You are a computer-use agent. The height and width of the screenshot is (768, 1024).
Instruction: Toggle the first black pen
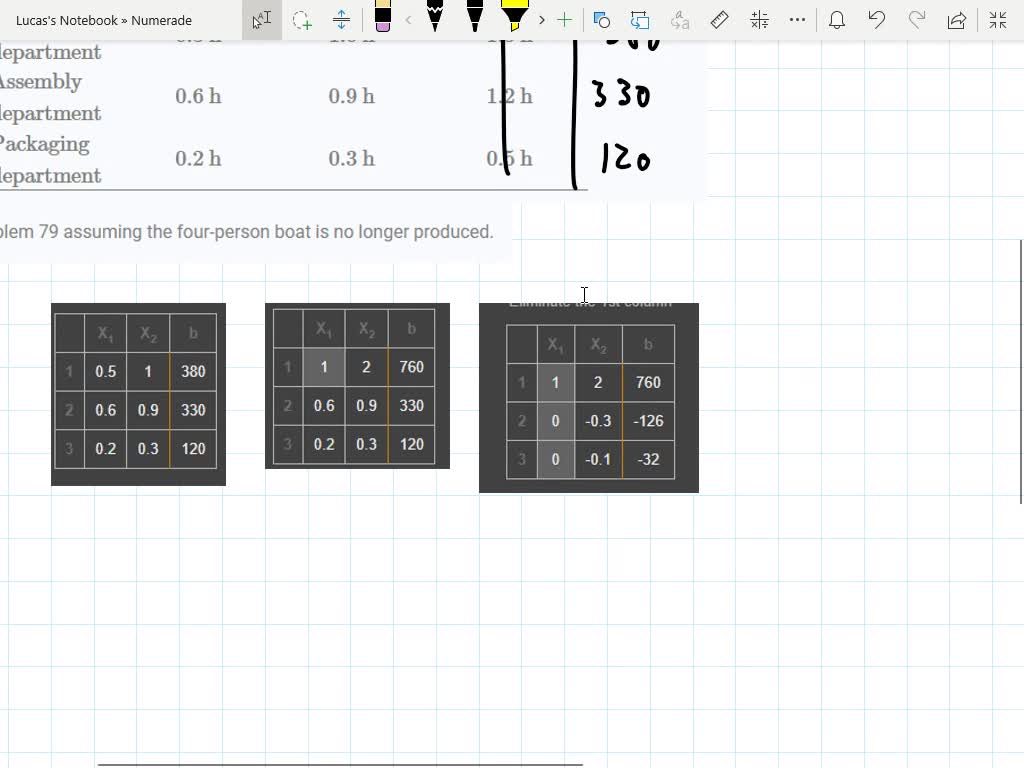(435, 19)
